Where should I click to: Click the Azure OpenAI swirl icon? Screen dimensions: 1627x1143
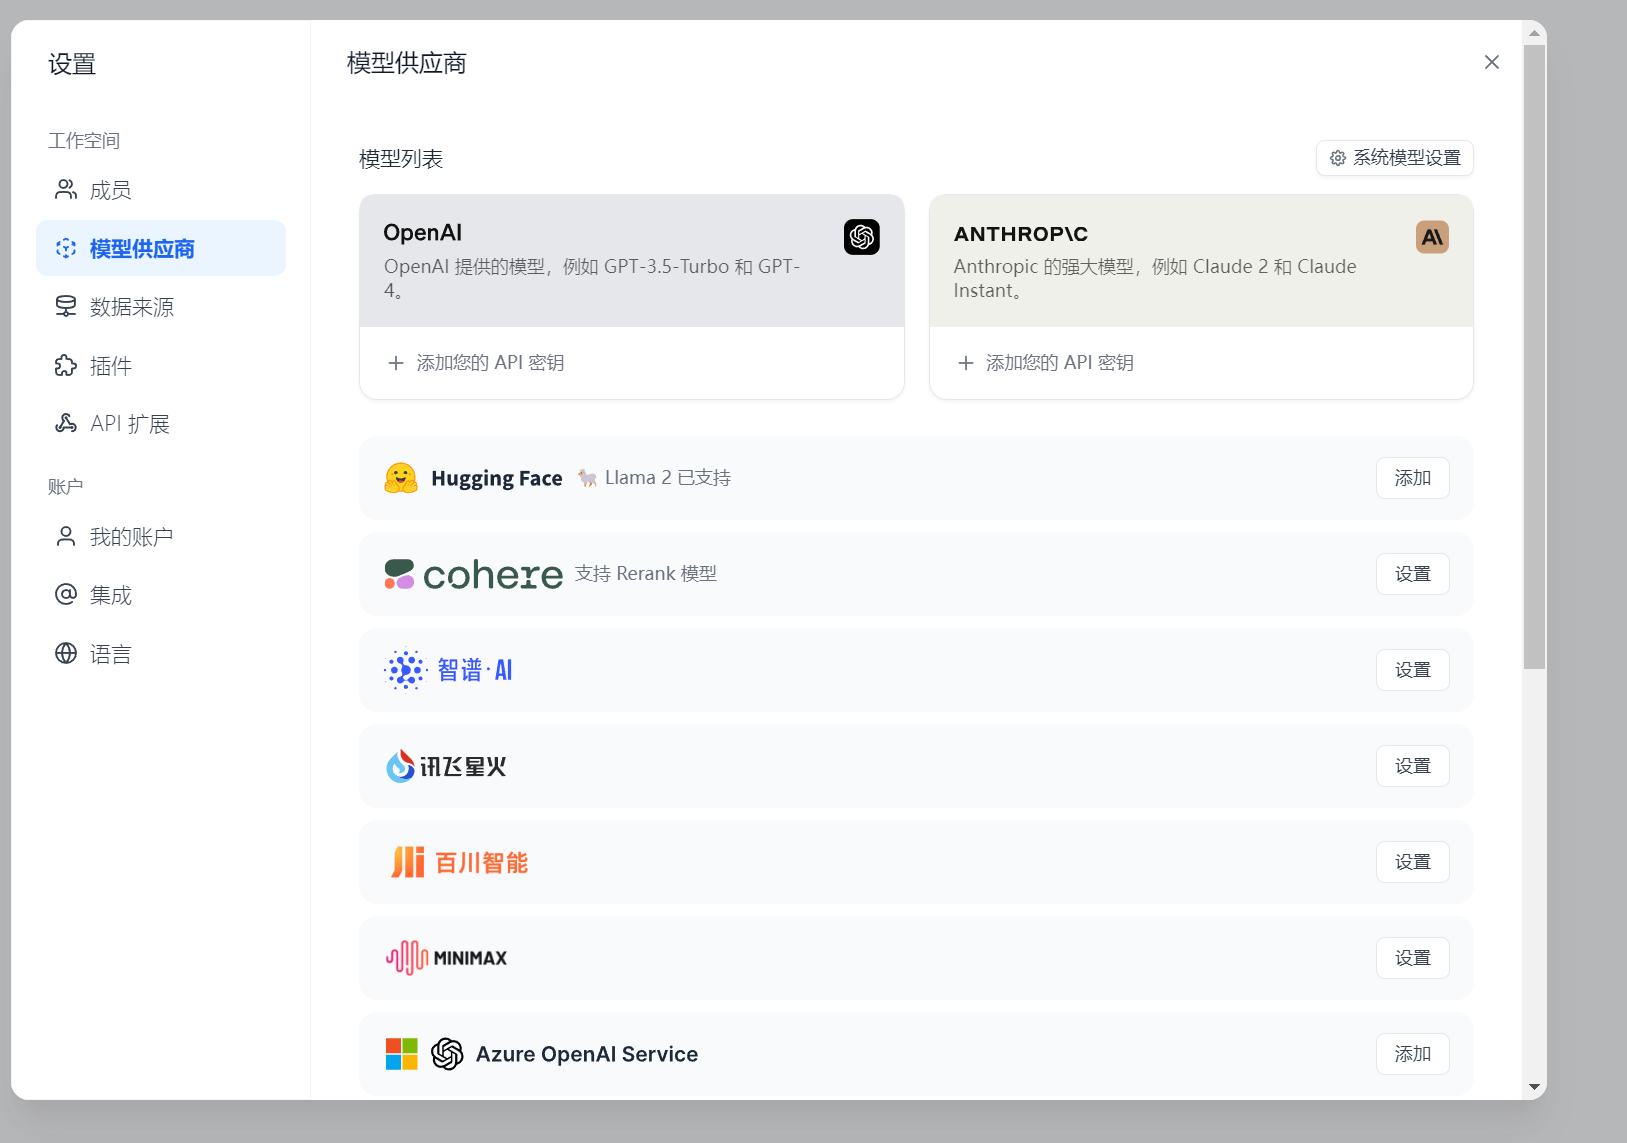[x=447, y=1054]
